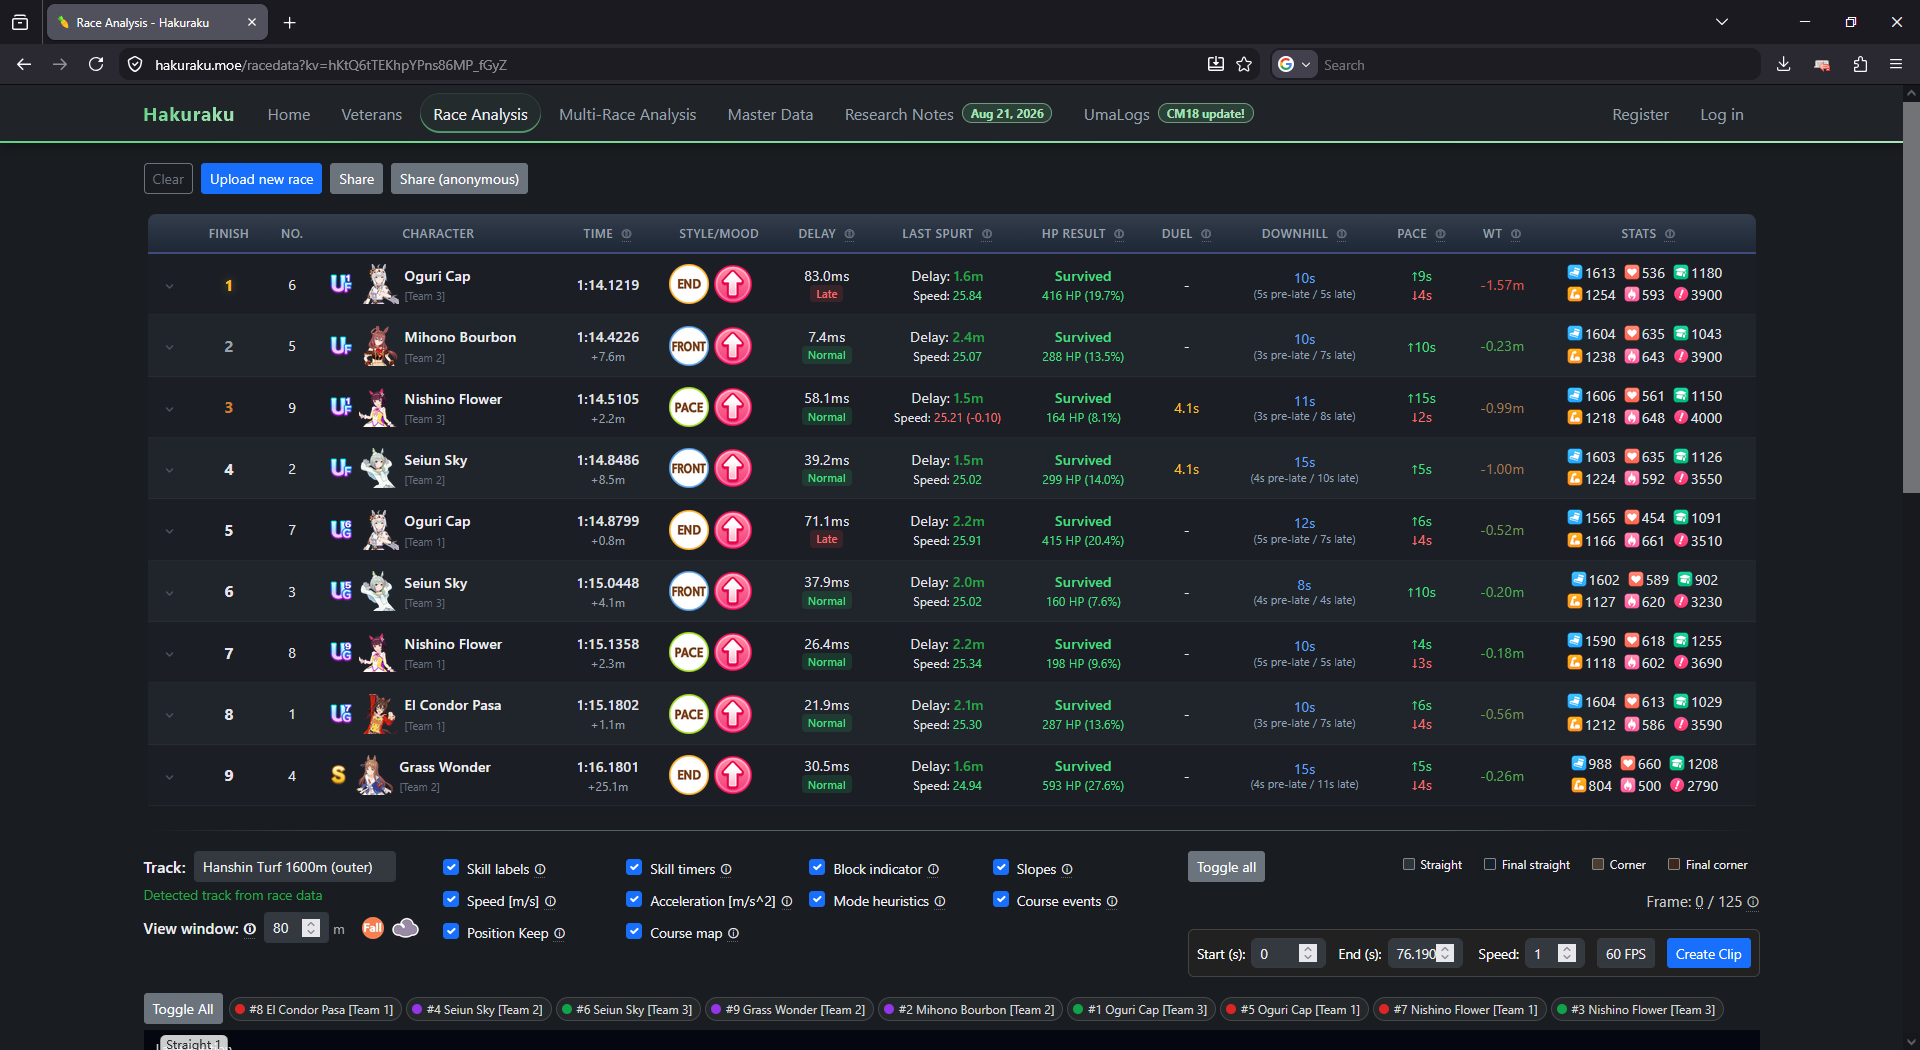The height and width of the screenshot is (1050, 1920).
Task: Toggle the Skill labels checkbox
Action: click(x=451, y=868)
